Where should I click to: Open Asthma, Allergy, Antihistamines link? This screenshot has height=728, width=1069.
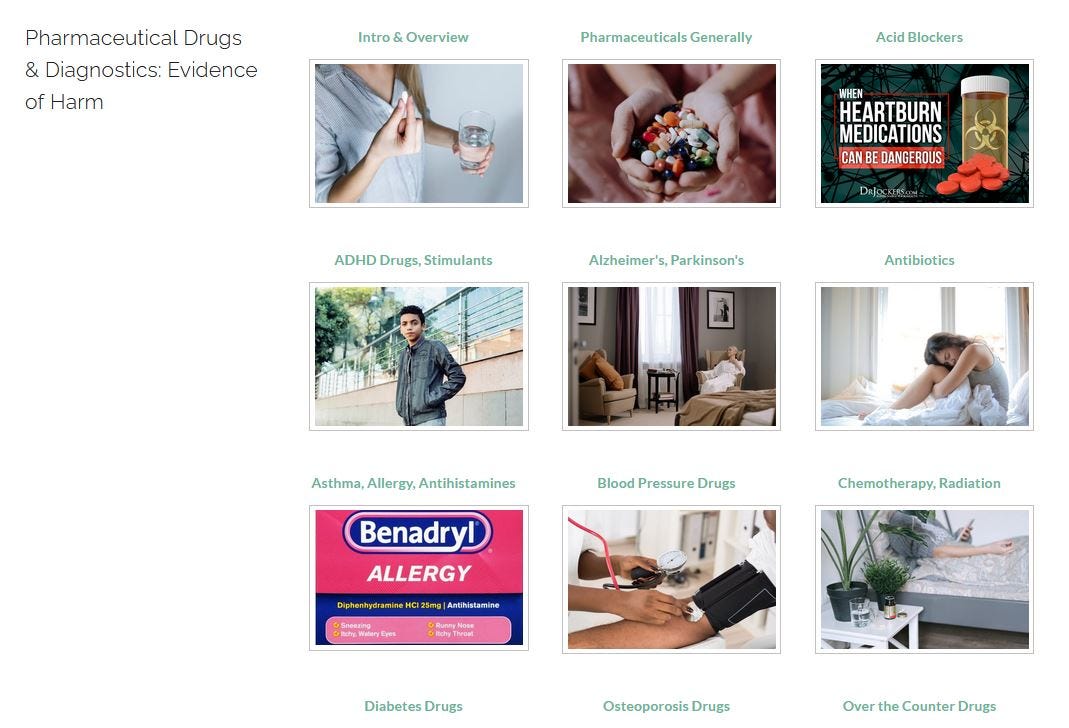[413, 483]
